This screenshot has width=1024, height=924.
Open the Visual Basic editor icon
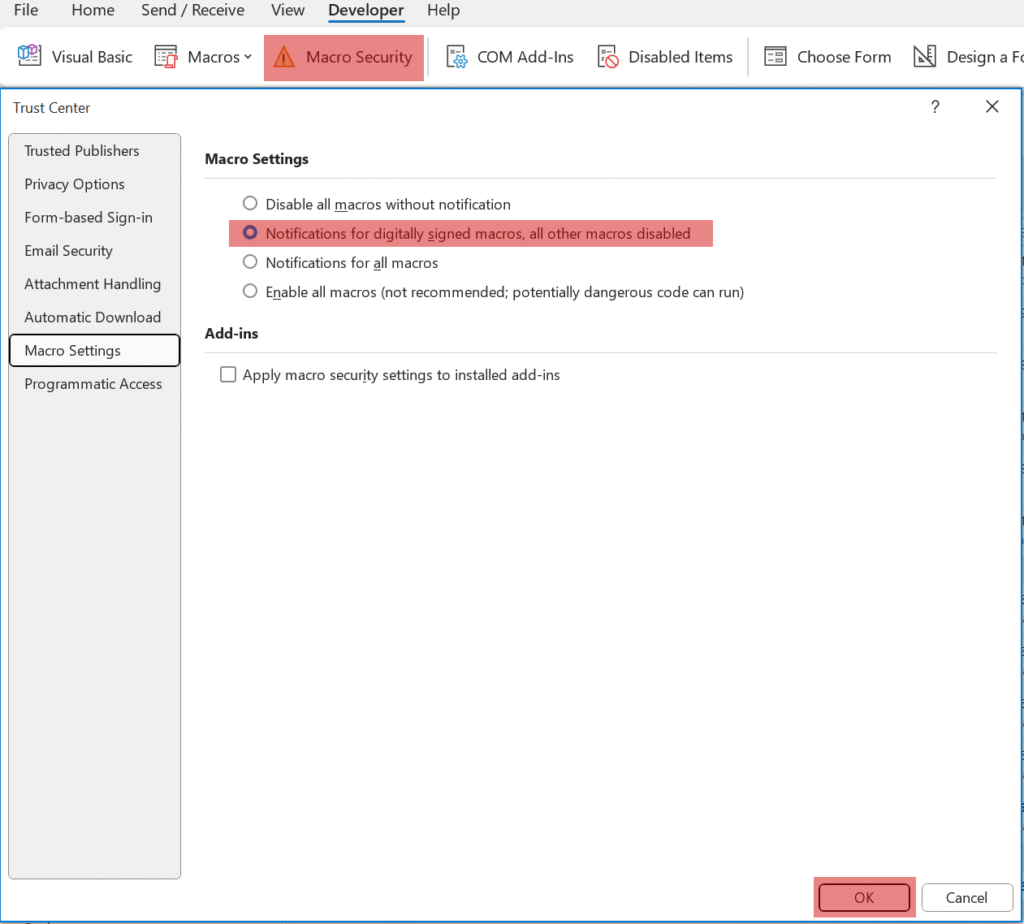point(30,57)
